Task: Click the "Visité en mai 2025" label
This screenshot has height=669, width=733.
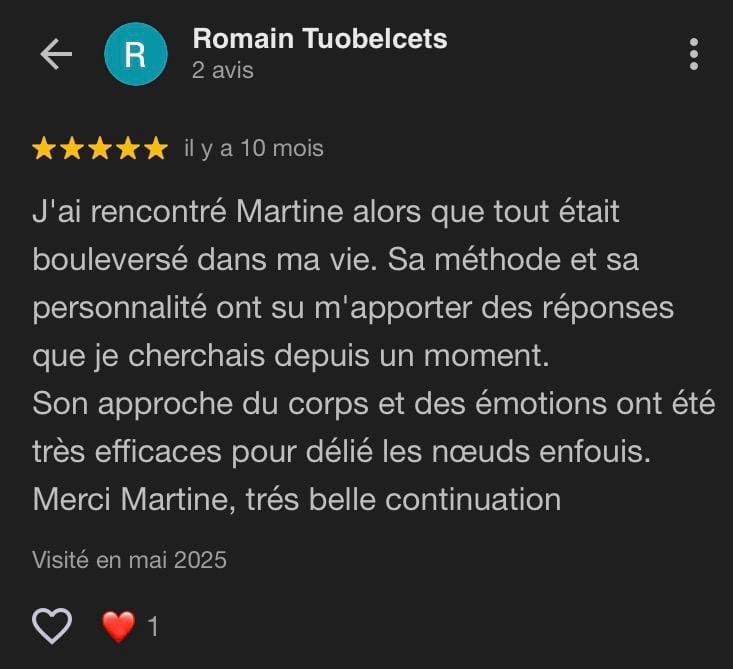Action: [130, 559]
